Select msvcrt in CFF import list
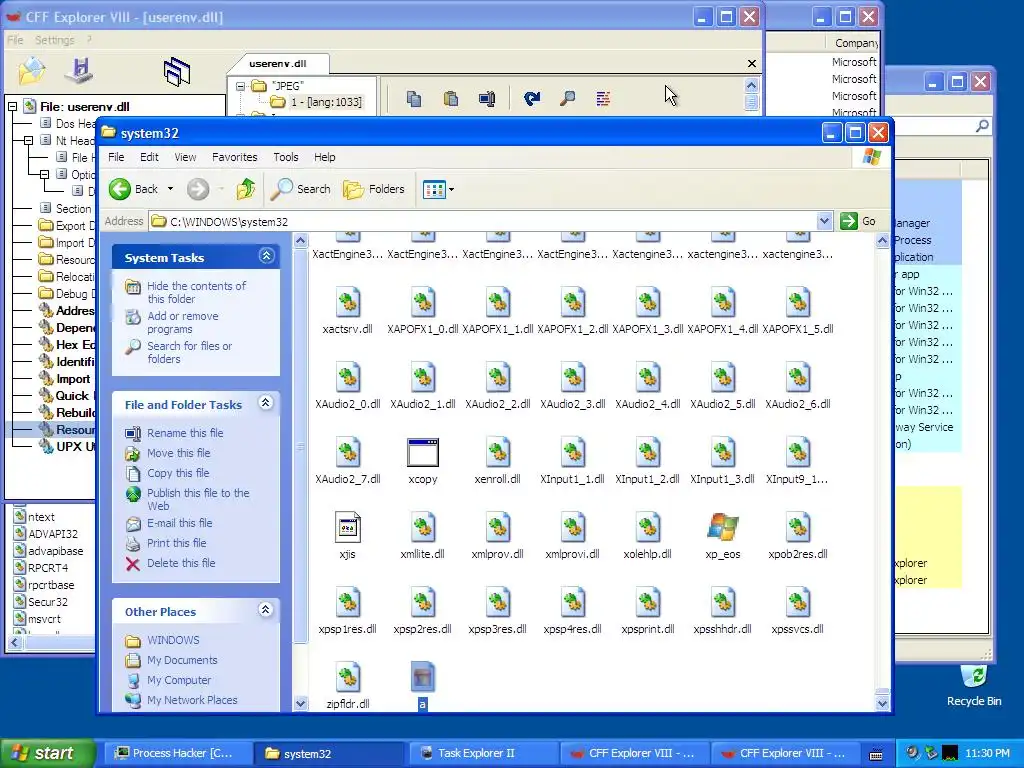This screenshot has width=1024, height=768. (x=44, y=618)
